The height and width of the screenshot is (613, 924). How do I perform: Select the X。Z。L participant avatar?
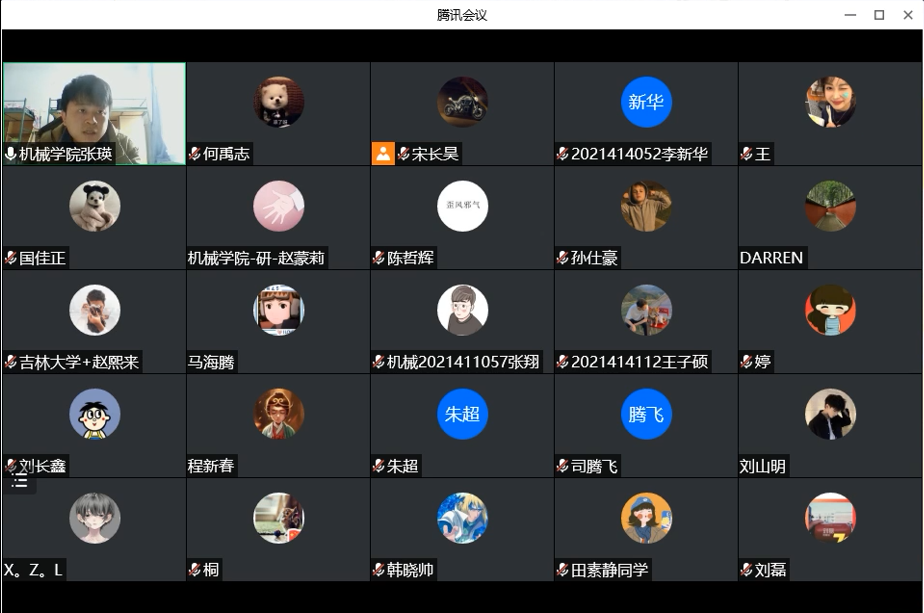[95, 518]
